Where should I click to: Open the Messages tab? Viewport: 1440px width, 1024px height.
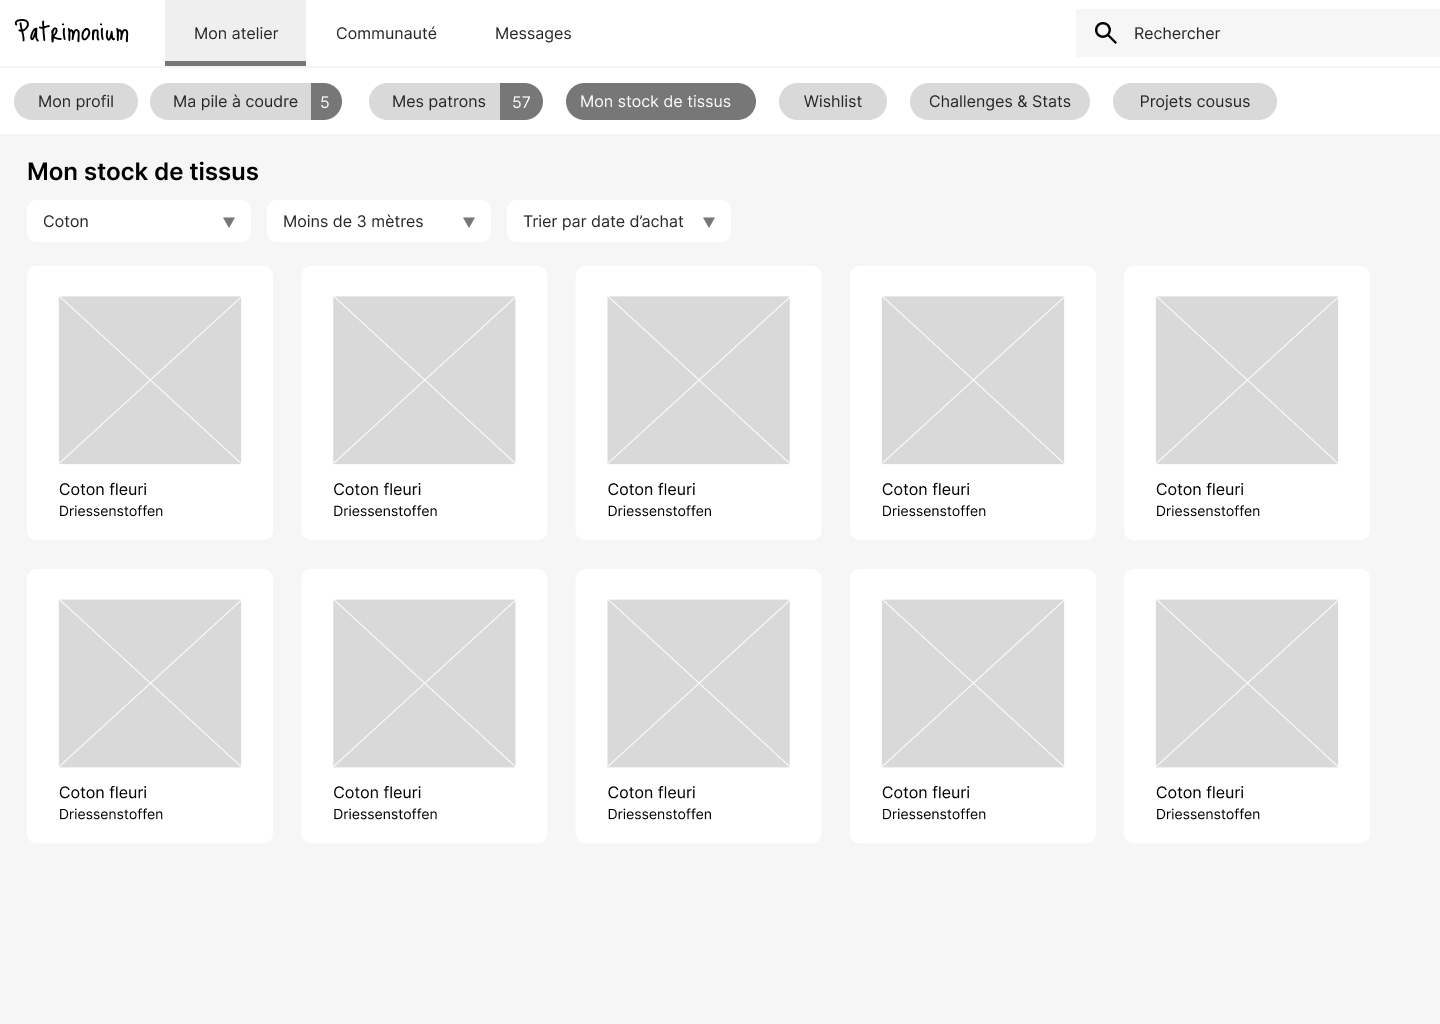click(x=533, y=33)
